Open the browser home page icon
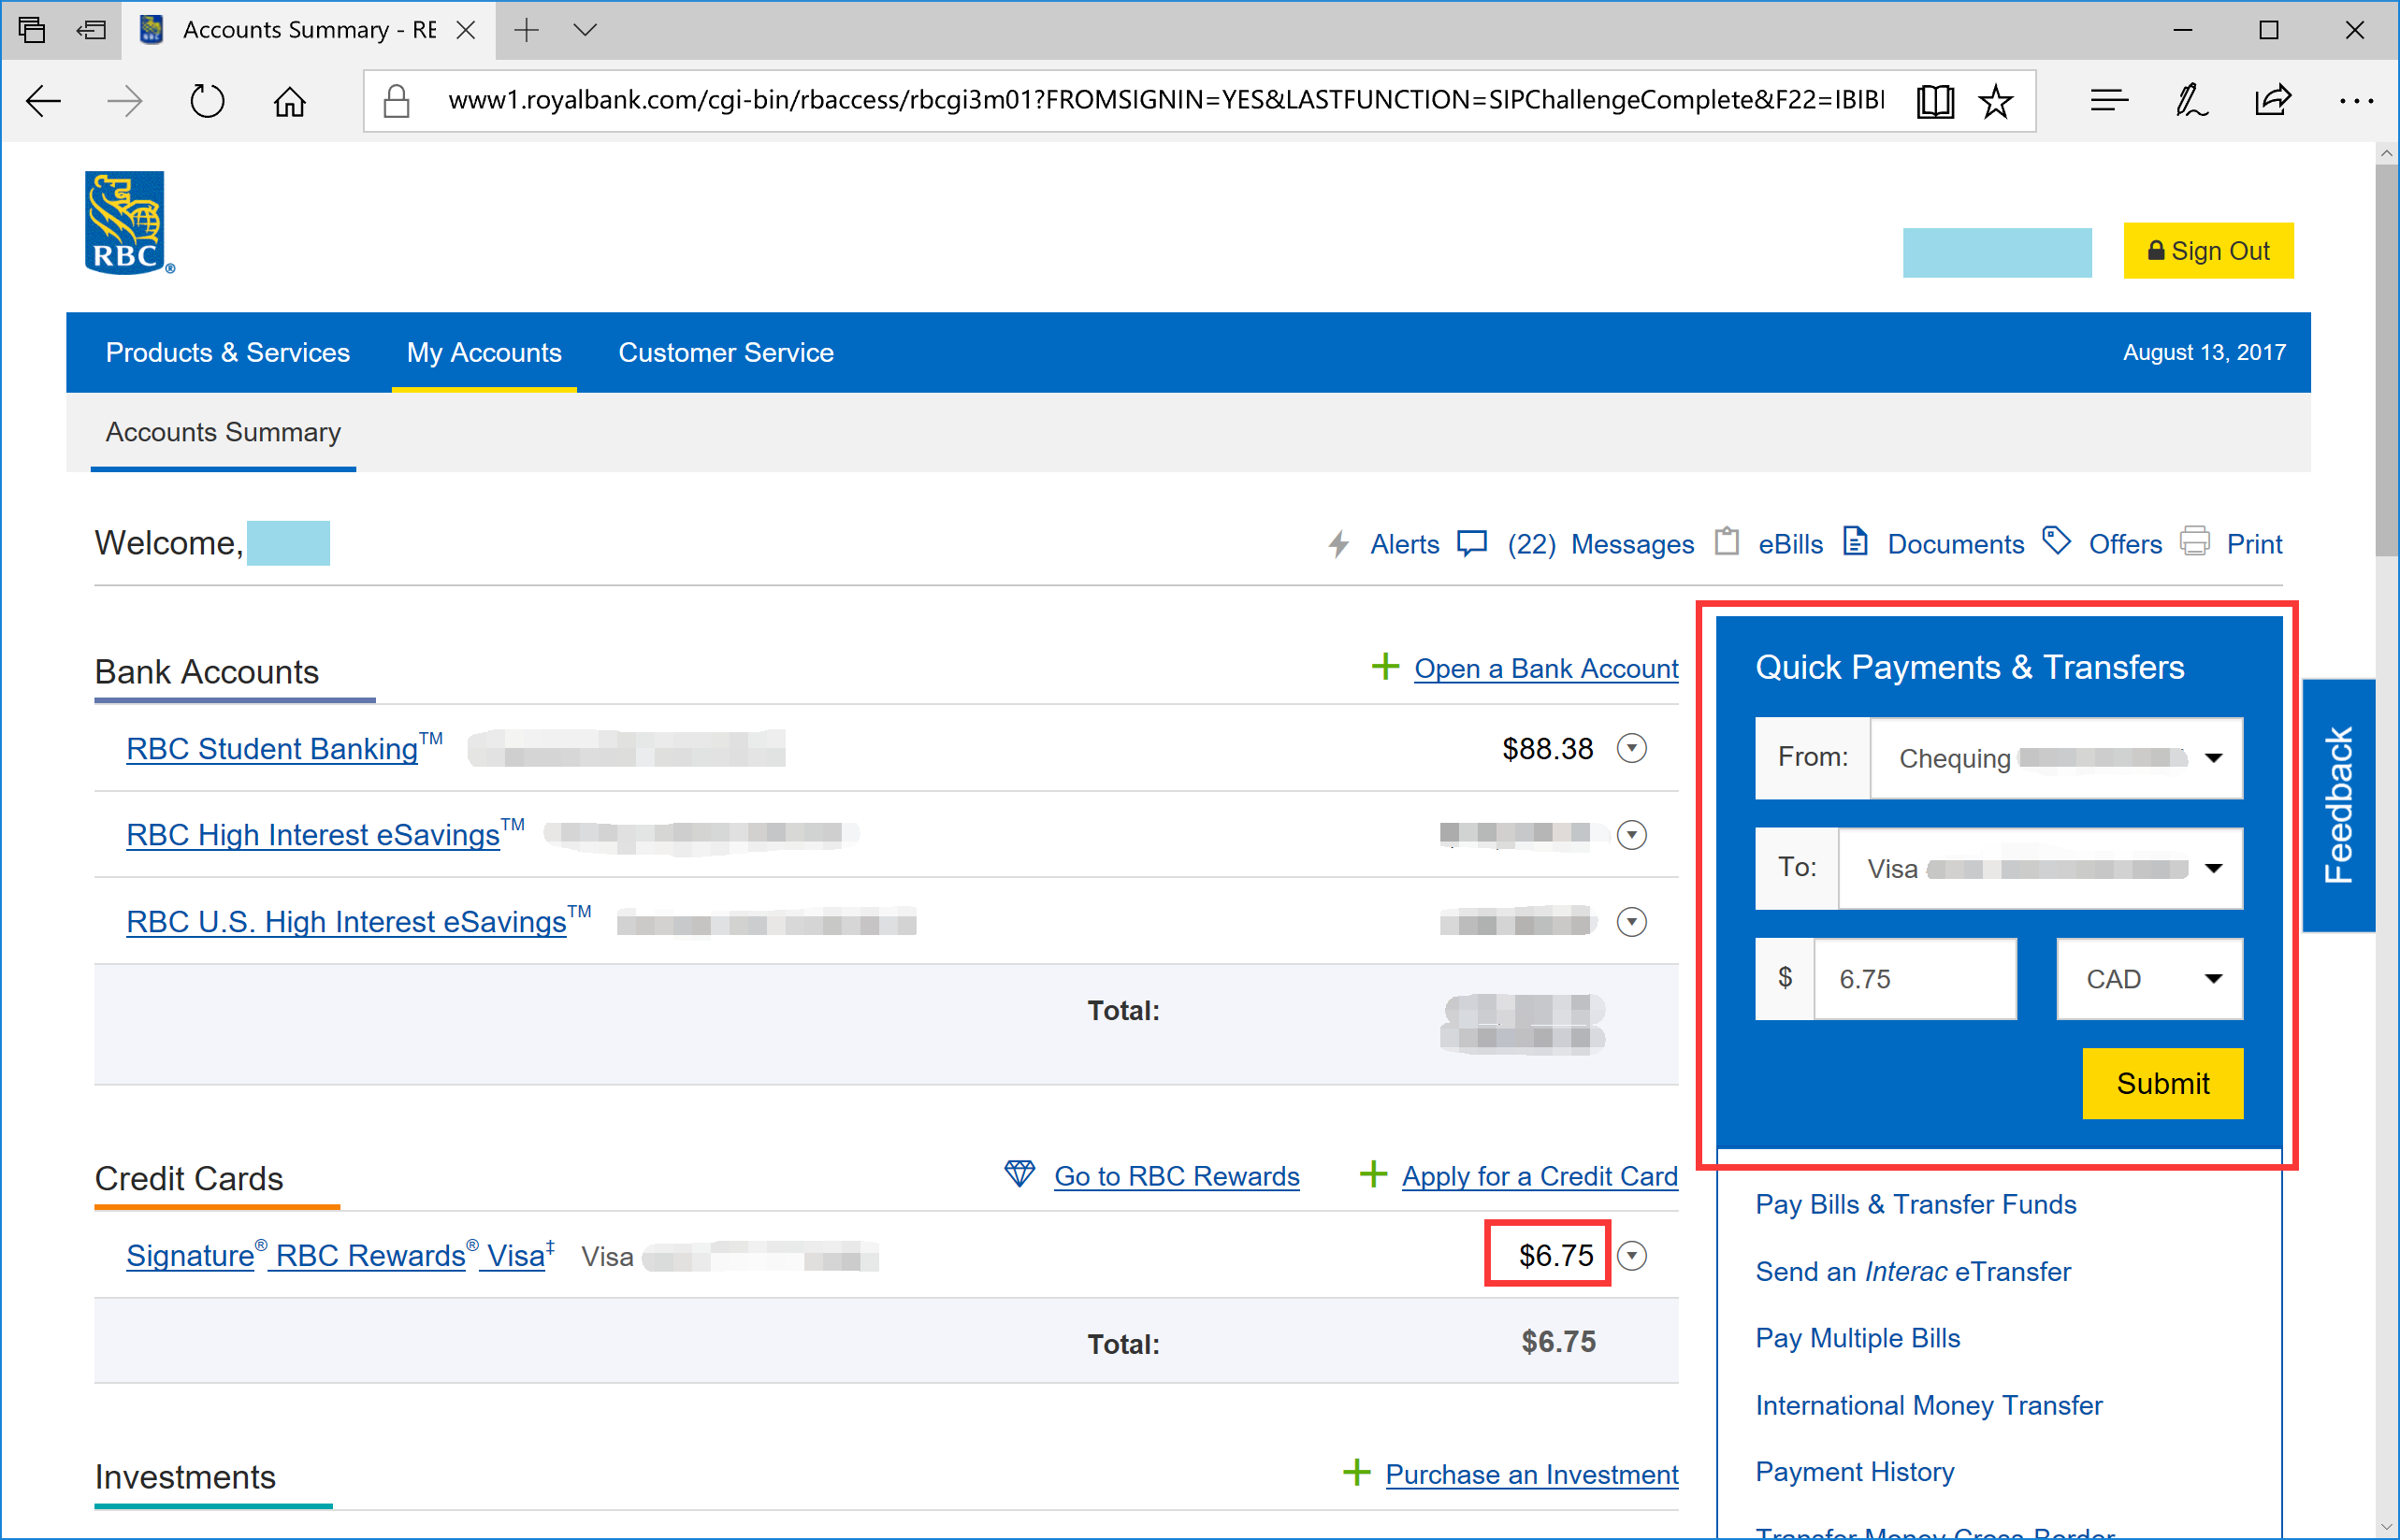This screenshot has width=2400, height=1540. click(290, 101)
